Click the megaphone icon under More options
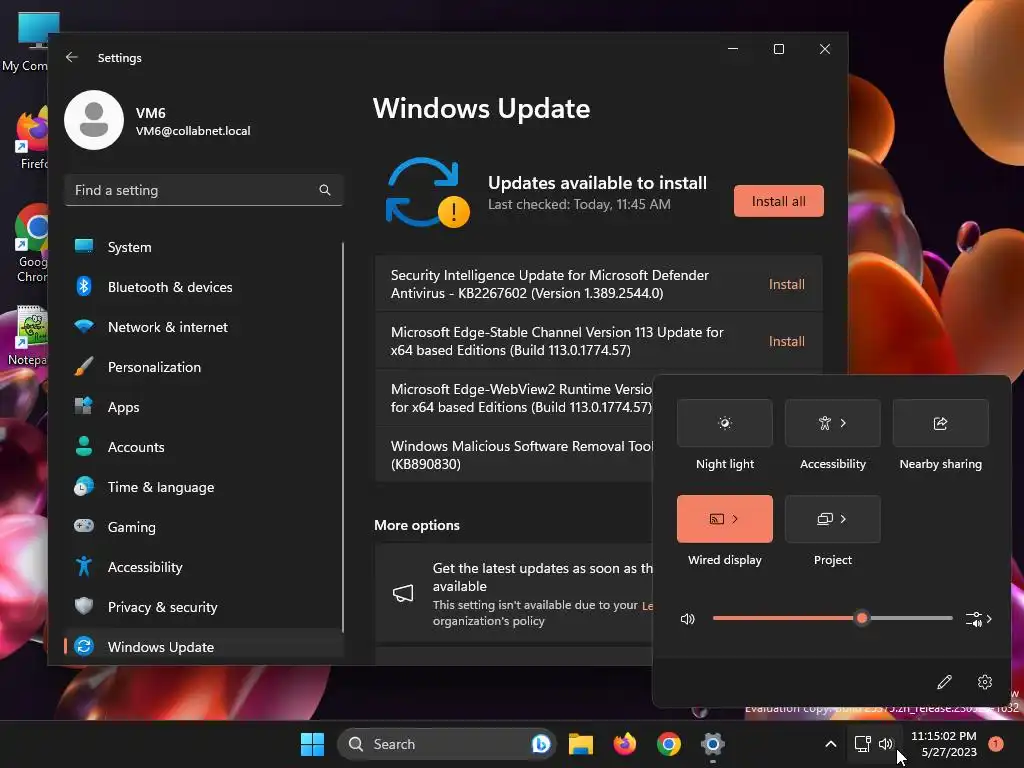Image resolution: width=1024 pixels, height=768 pixels. click(x=403, y=593)
